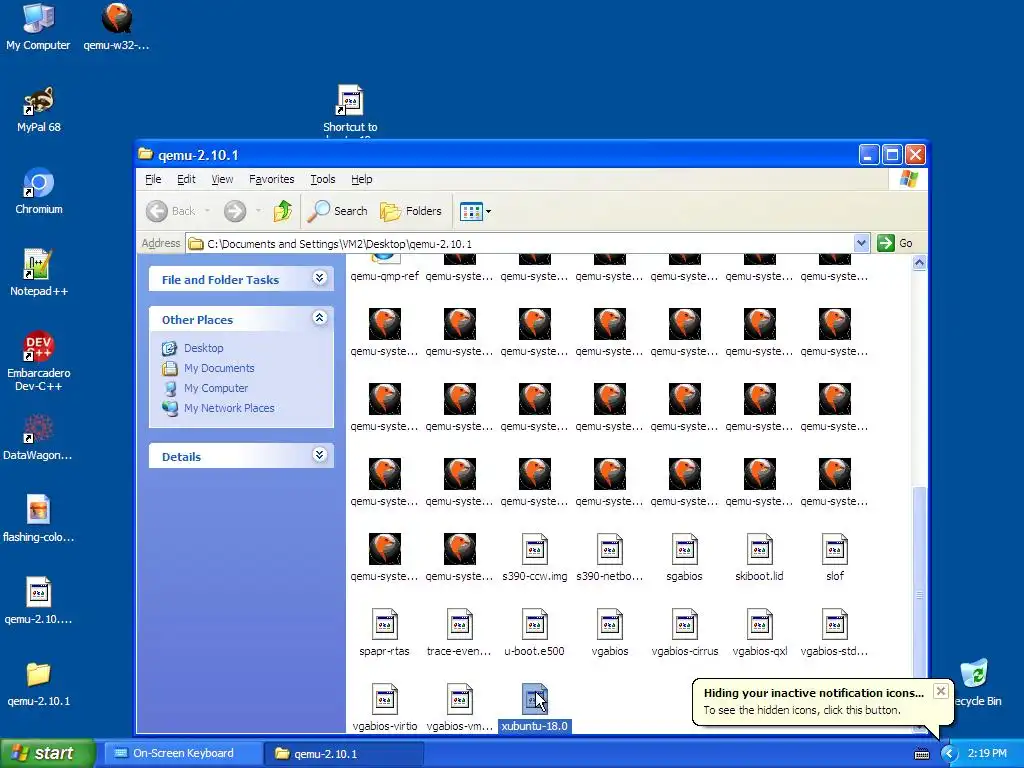The height and width of the screenshot is (768, 1024).
Task: Select the sgabios file
Action: click(684, 557)
